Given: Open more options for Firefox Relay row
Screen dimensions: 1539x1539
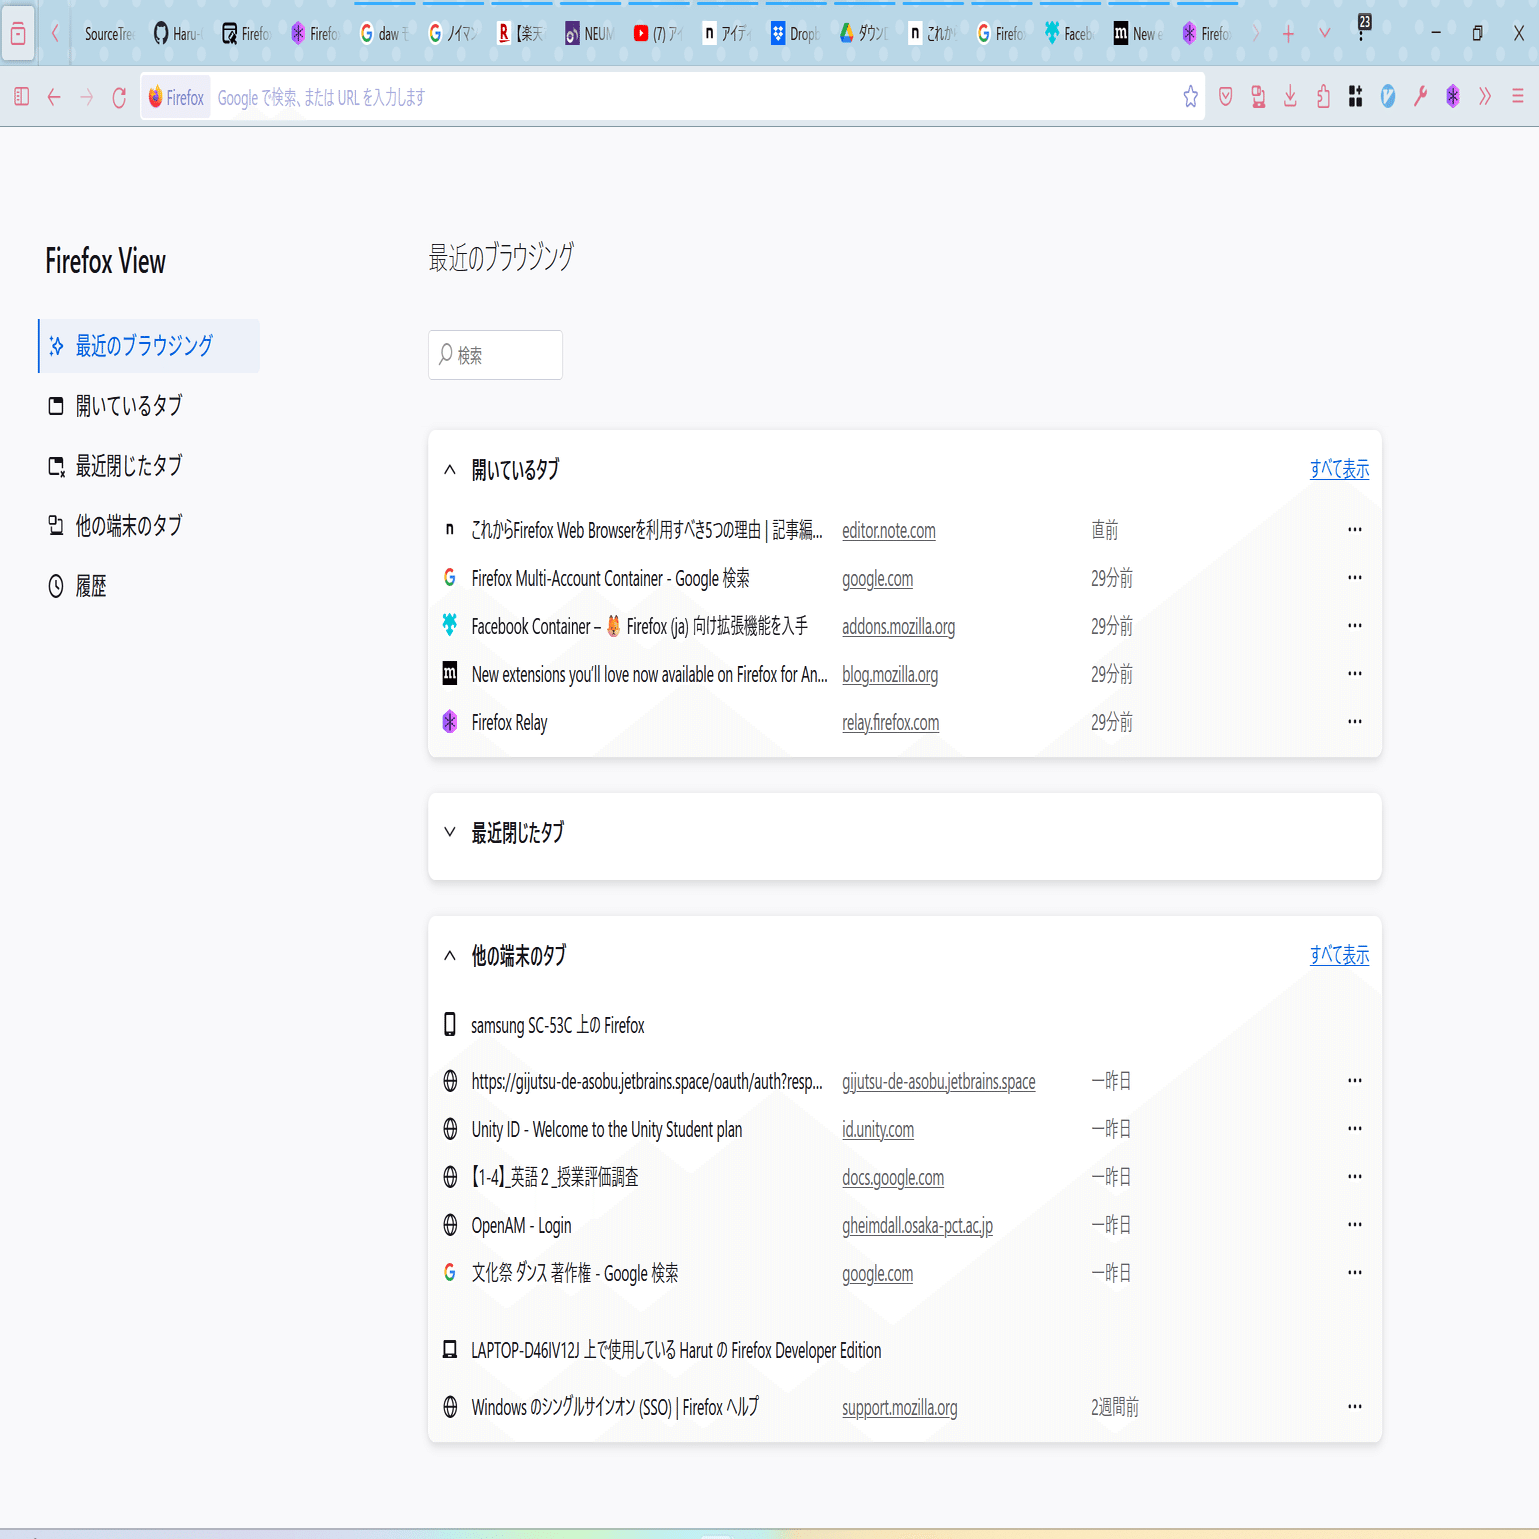Looking at the screenshot, I should [x=1355, y=722].
